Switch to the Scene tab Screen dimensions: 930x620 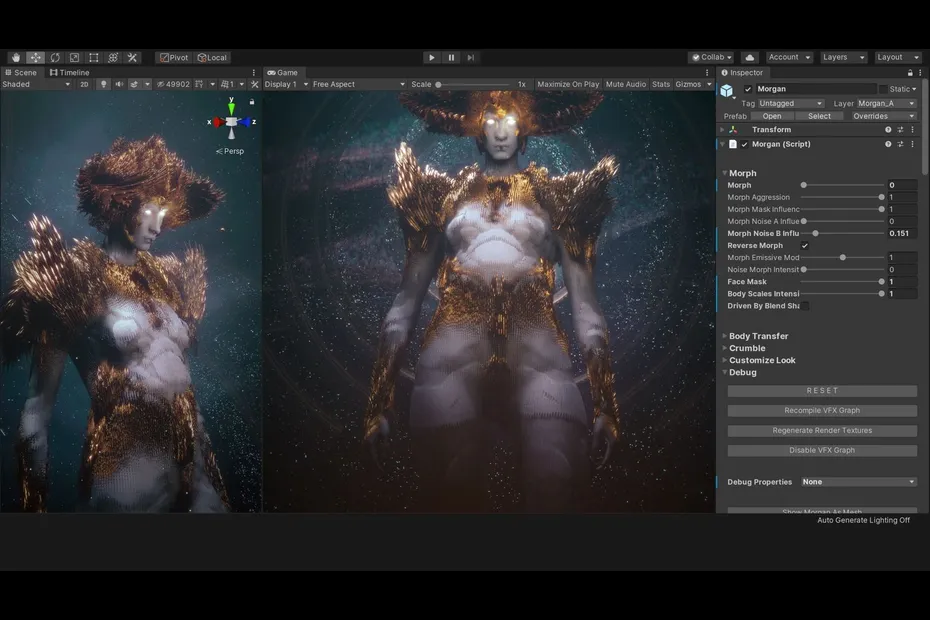pyautogui.click(x=21, y=72)
